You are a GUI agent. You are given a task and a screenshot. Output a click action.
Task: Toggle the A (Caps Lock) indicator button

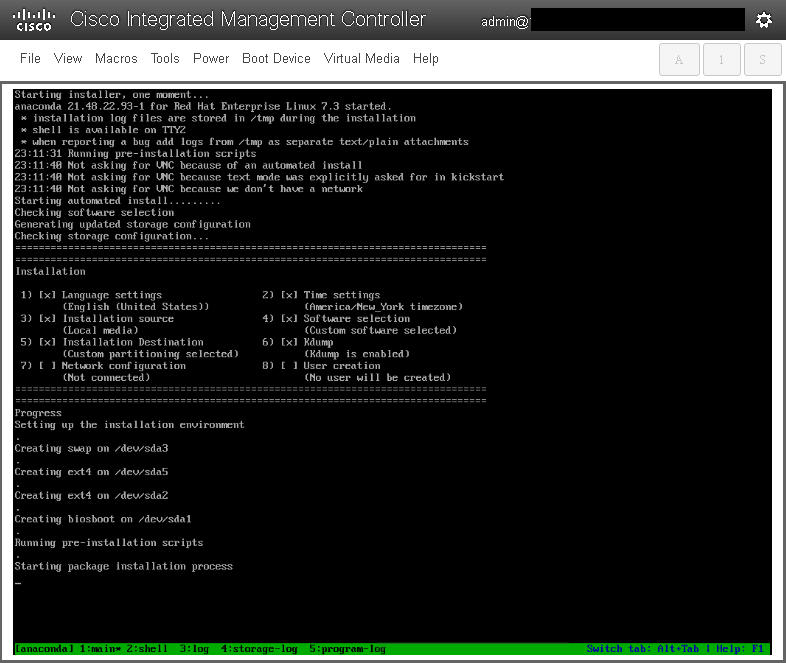click(679, 60)
